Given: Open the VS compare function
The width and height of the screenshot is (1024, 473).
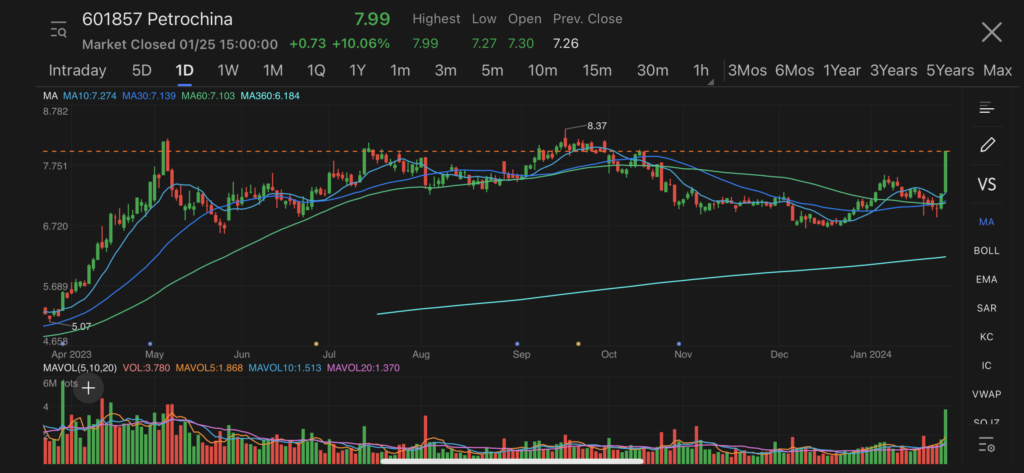Looking at the screenshot, I should (987, 184).
